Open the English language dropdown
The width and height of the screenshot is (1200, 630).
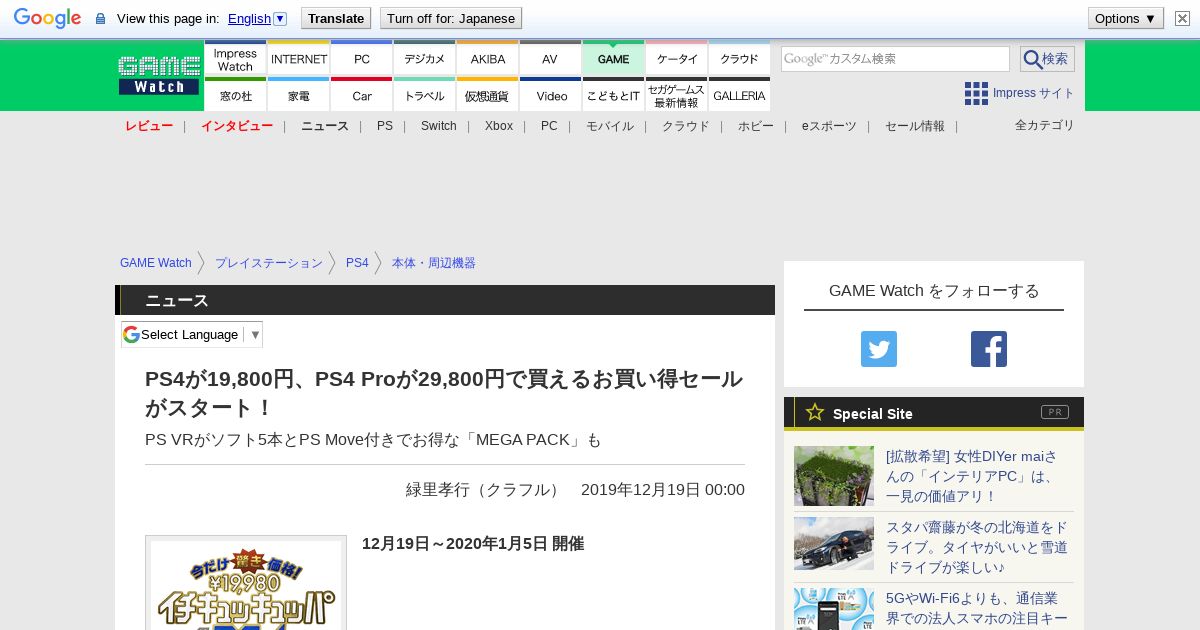click(x=257, y=18)
